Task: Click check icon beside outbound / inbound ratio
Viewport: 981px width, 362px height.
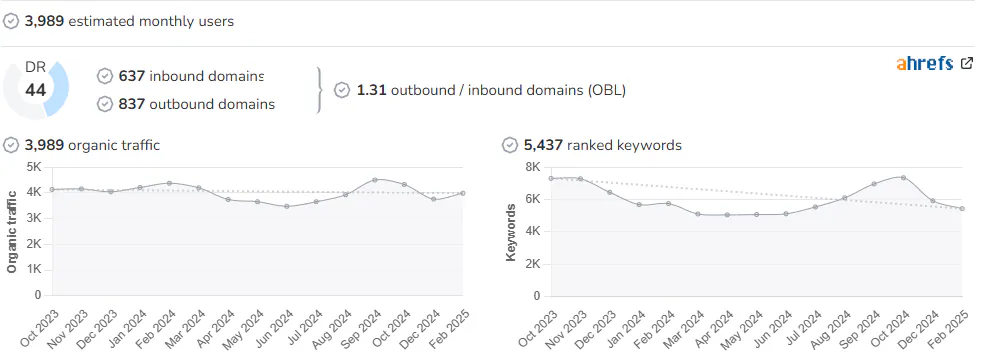Action: [x=342, y=90]
